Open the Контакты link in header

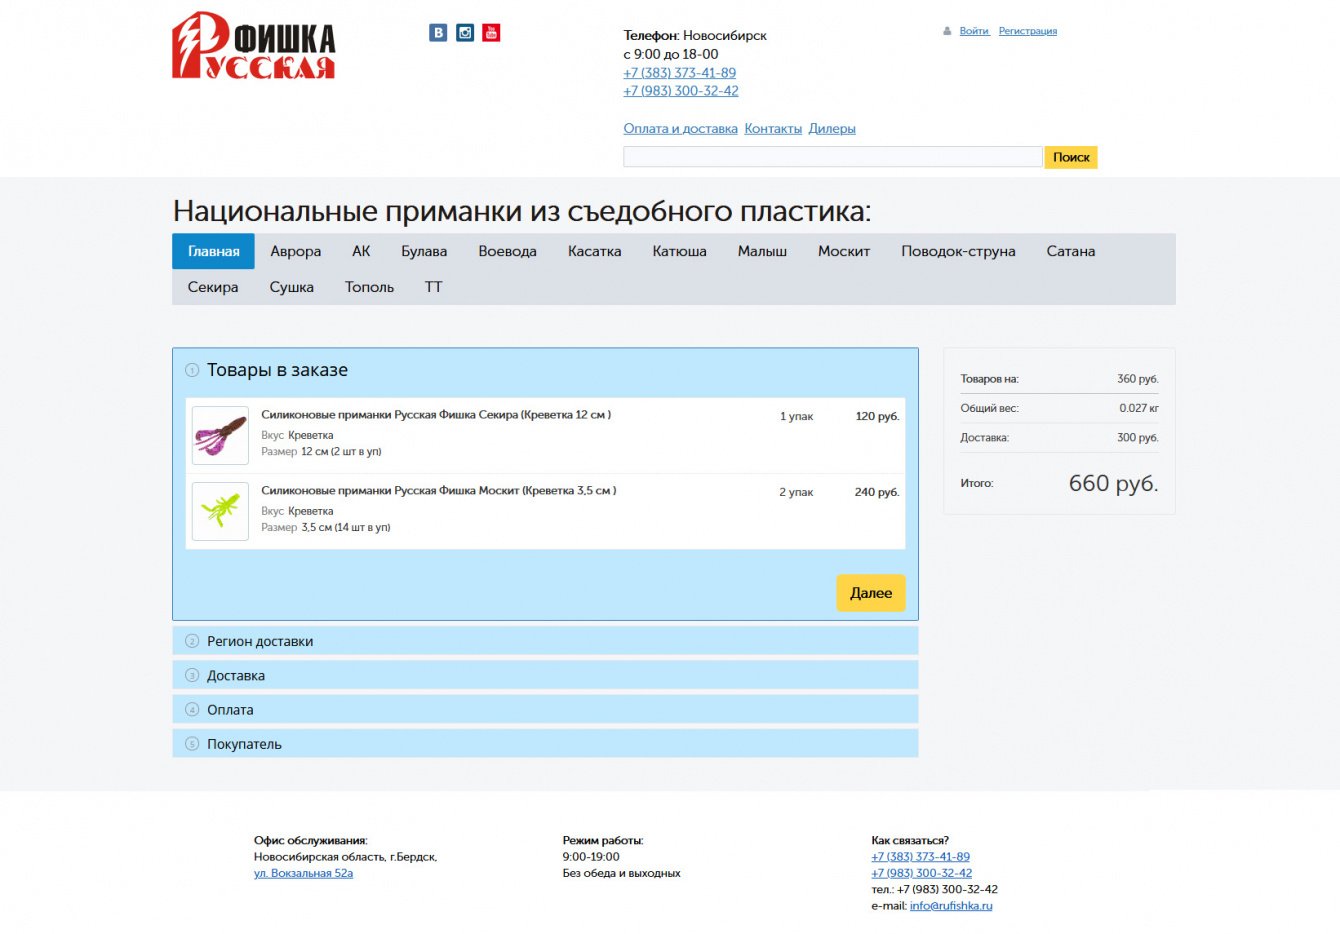coord(773,128)
